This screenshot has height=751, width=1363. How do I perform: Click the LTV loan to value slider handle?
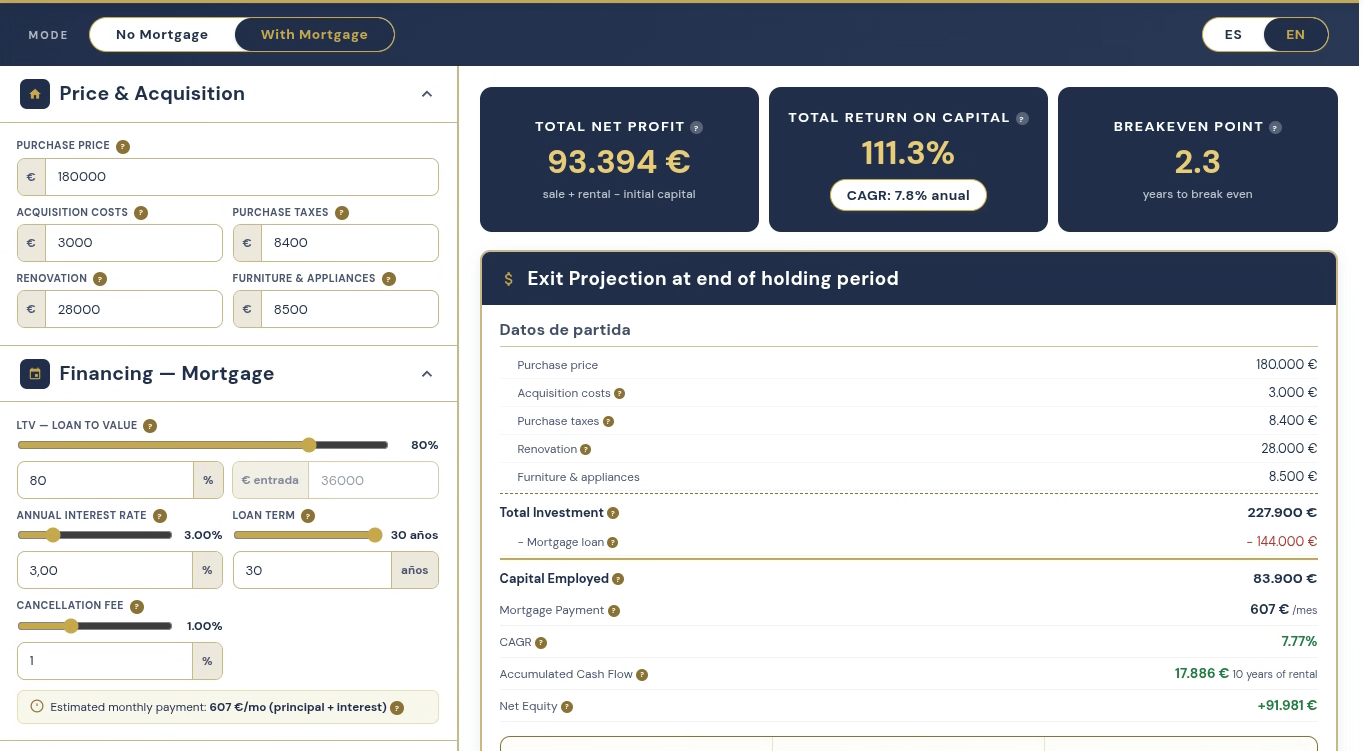coord(309,445)
